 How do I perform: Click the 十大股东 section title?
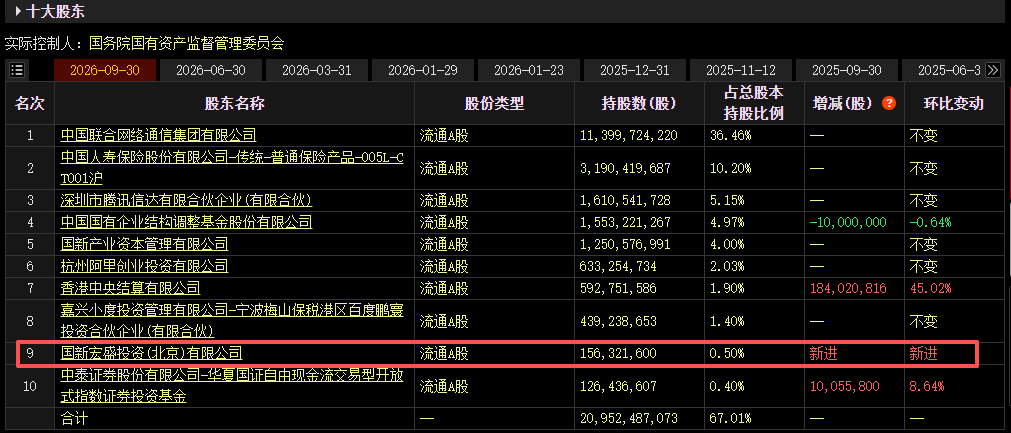point(55,11)
